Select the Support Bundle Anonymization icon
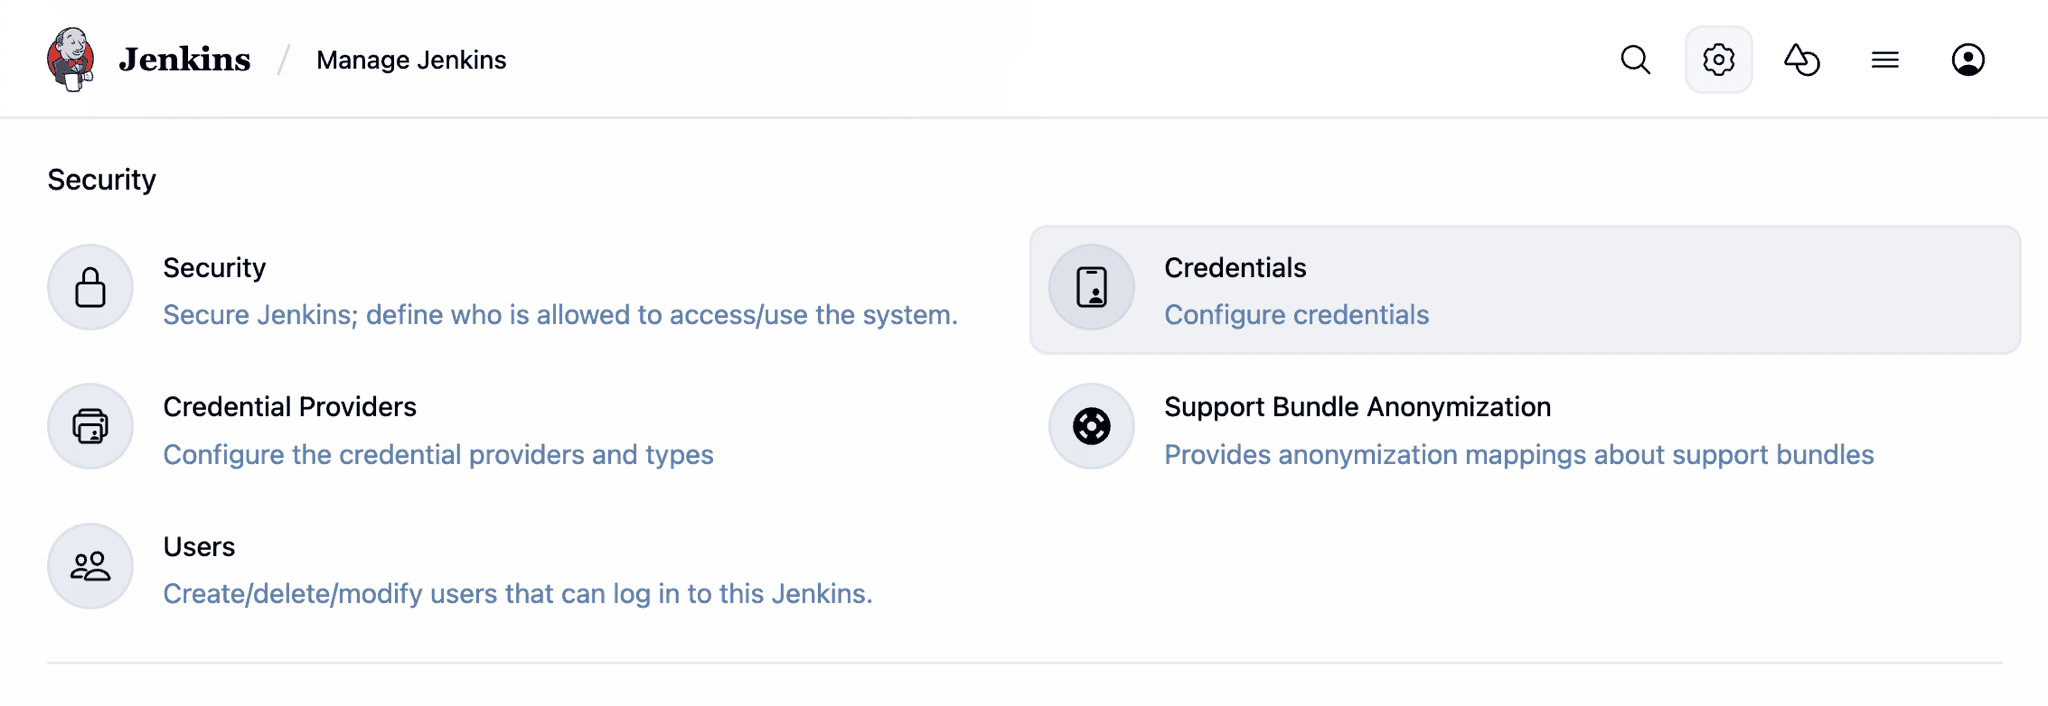Screen dimensions: 2048x706 1090,426
